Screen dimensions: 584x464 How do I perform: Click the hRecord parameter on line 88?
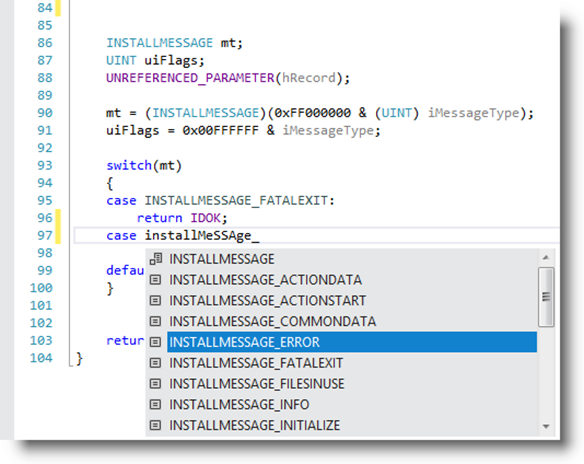click(309, 78)
